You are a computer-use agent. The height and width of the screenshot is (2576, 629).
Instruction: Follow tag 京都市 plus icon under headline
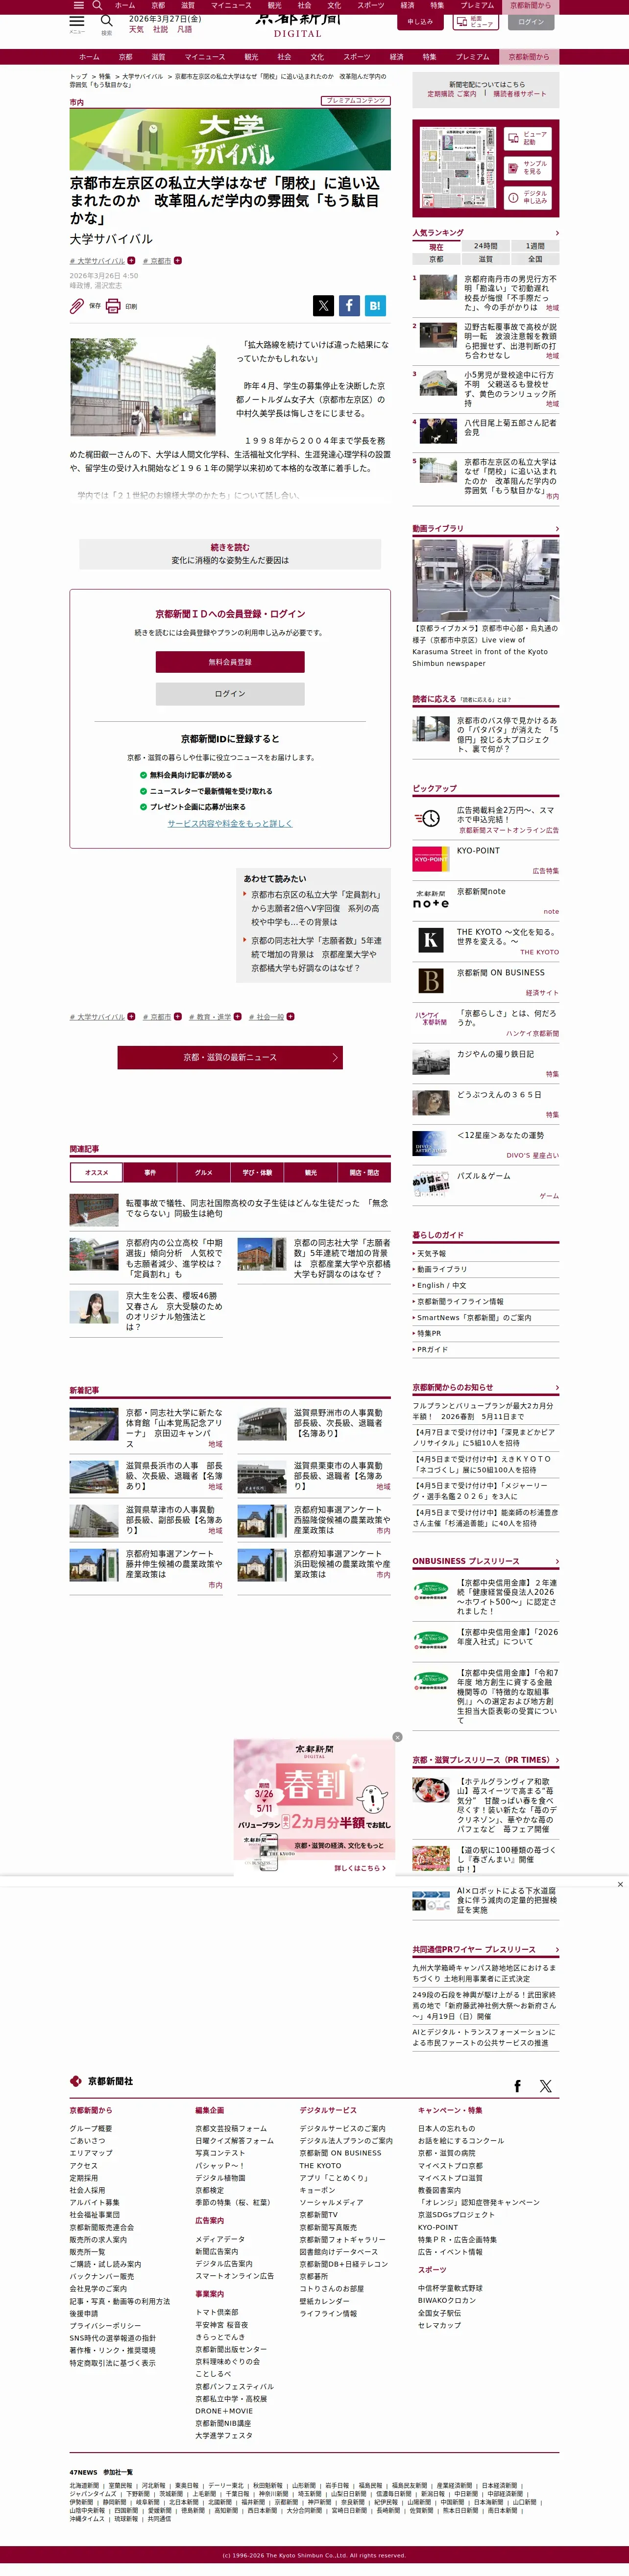point(177,260)
